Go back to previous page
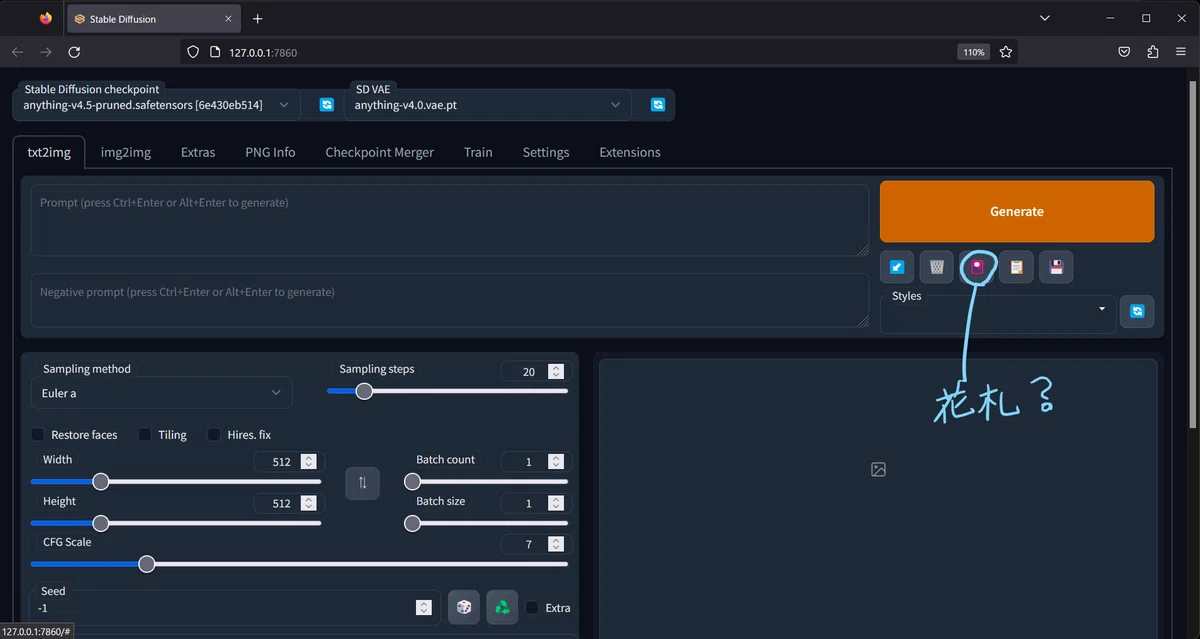The image size is (1200, 639). [x=17, y=52]
